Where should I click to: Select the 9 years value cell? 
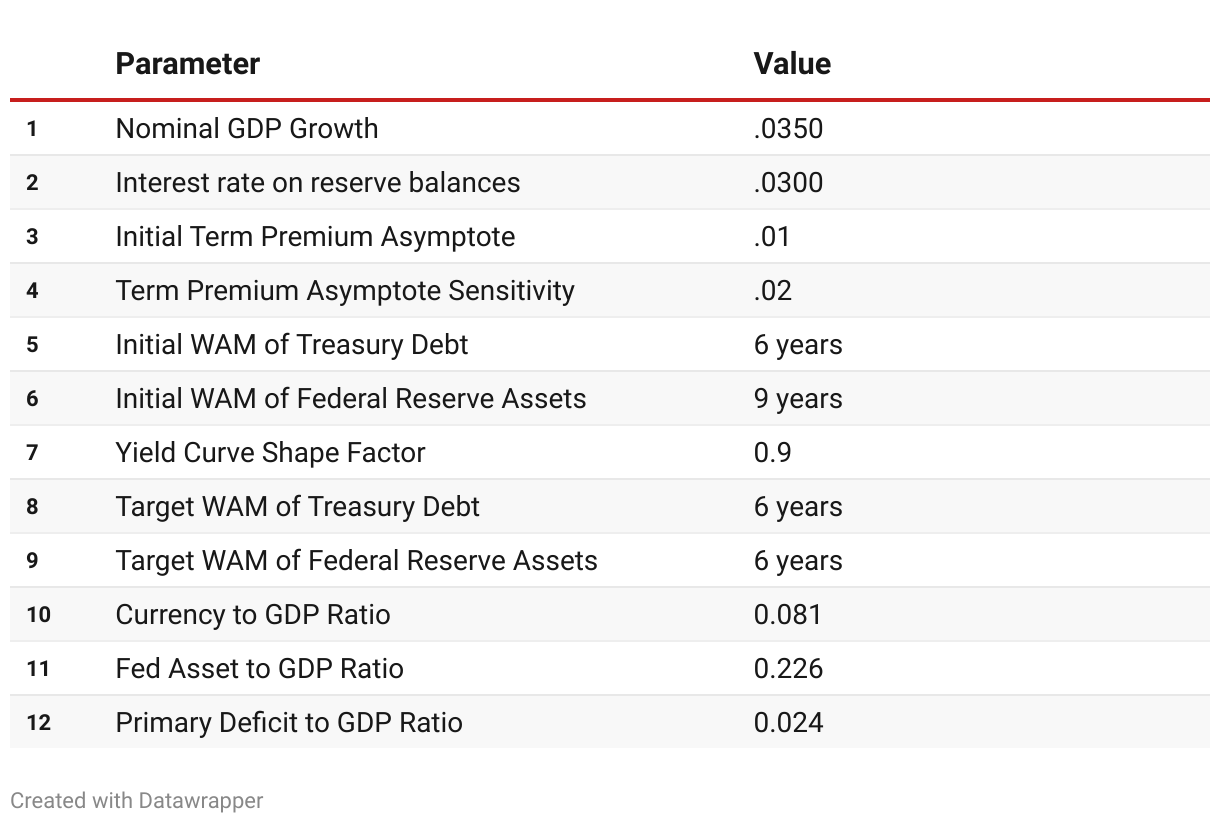[x=798, y=399]
